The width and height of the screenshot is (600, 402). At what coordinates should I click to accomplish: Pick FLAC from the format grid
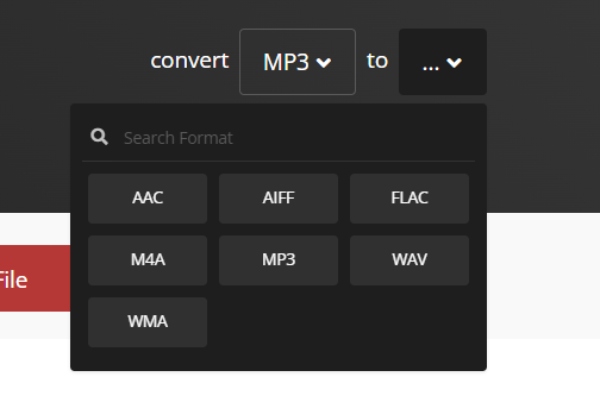point(409,198)
